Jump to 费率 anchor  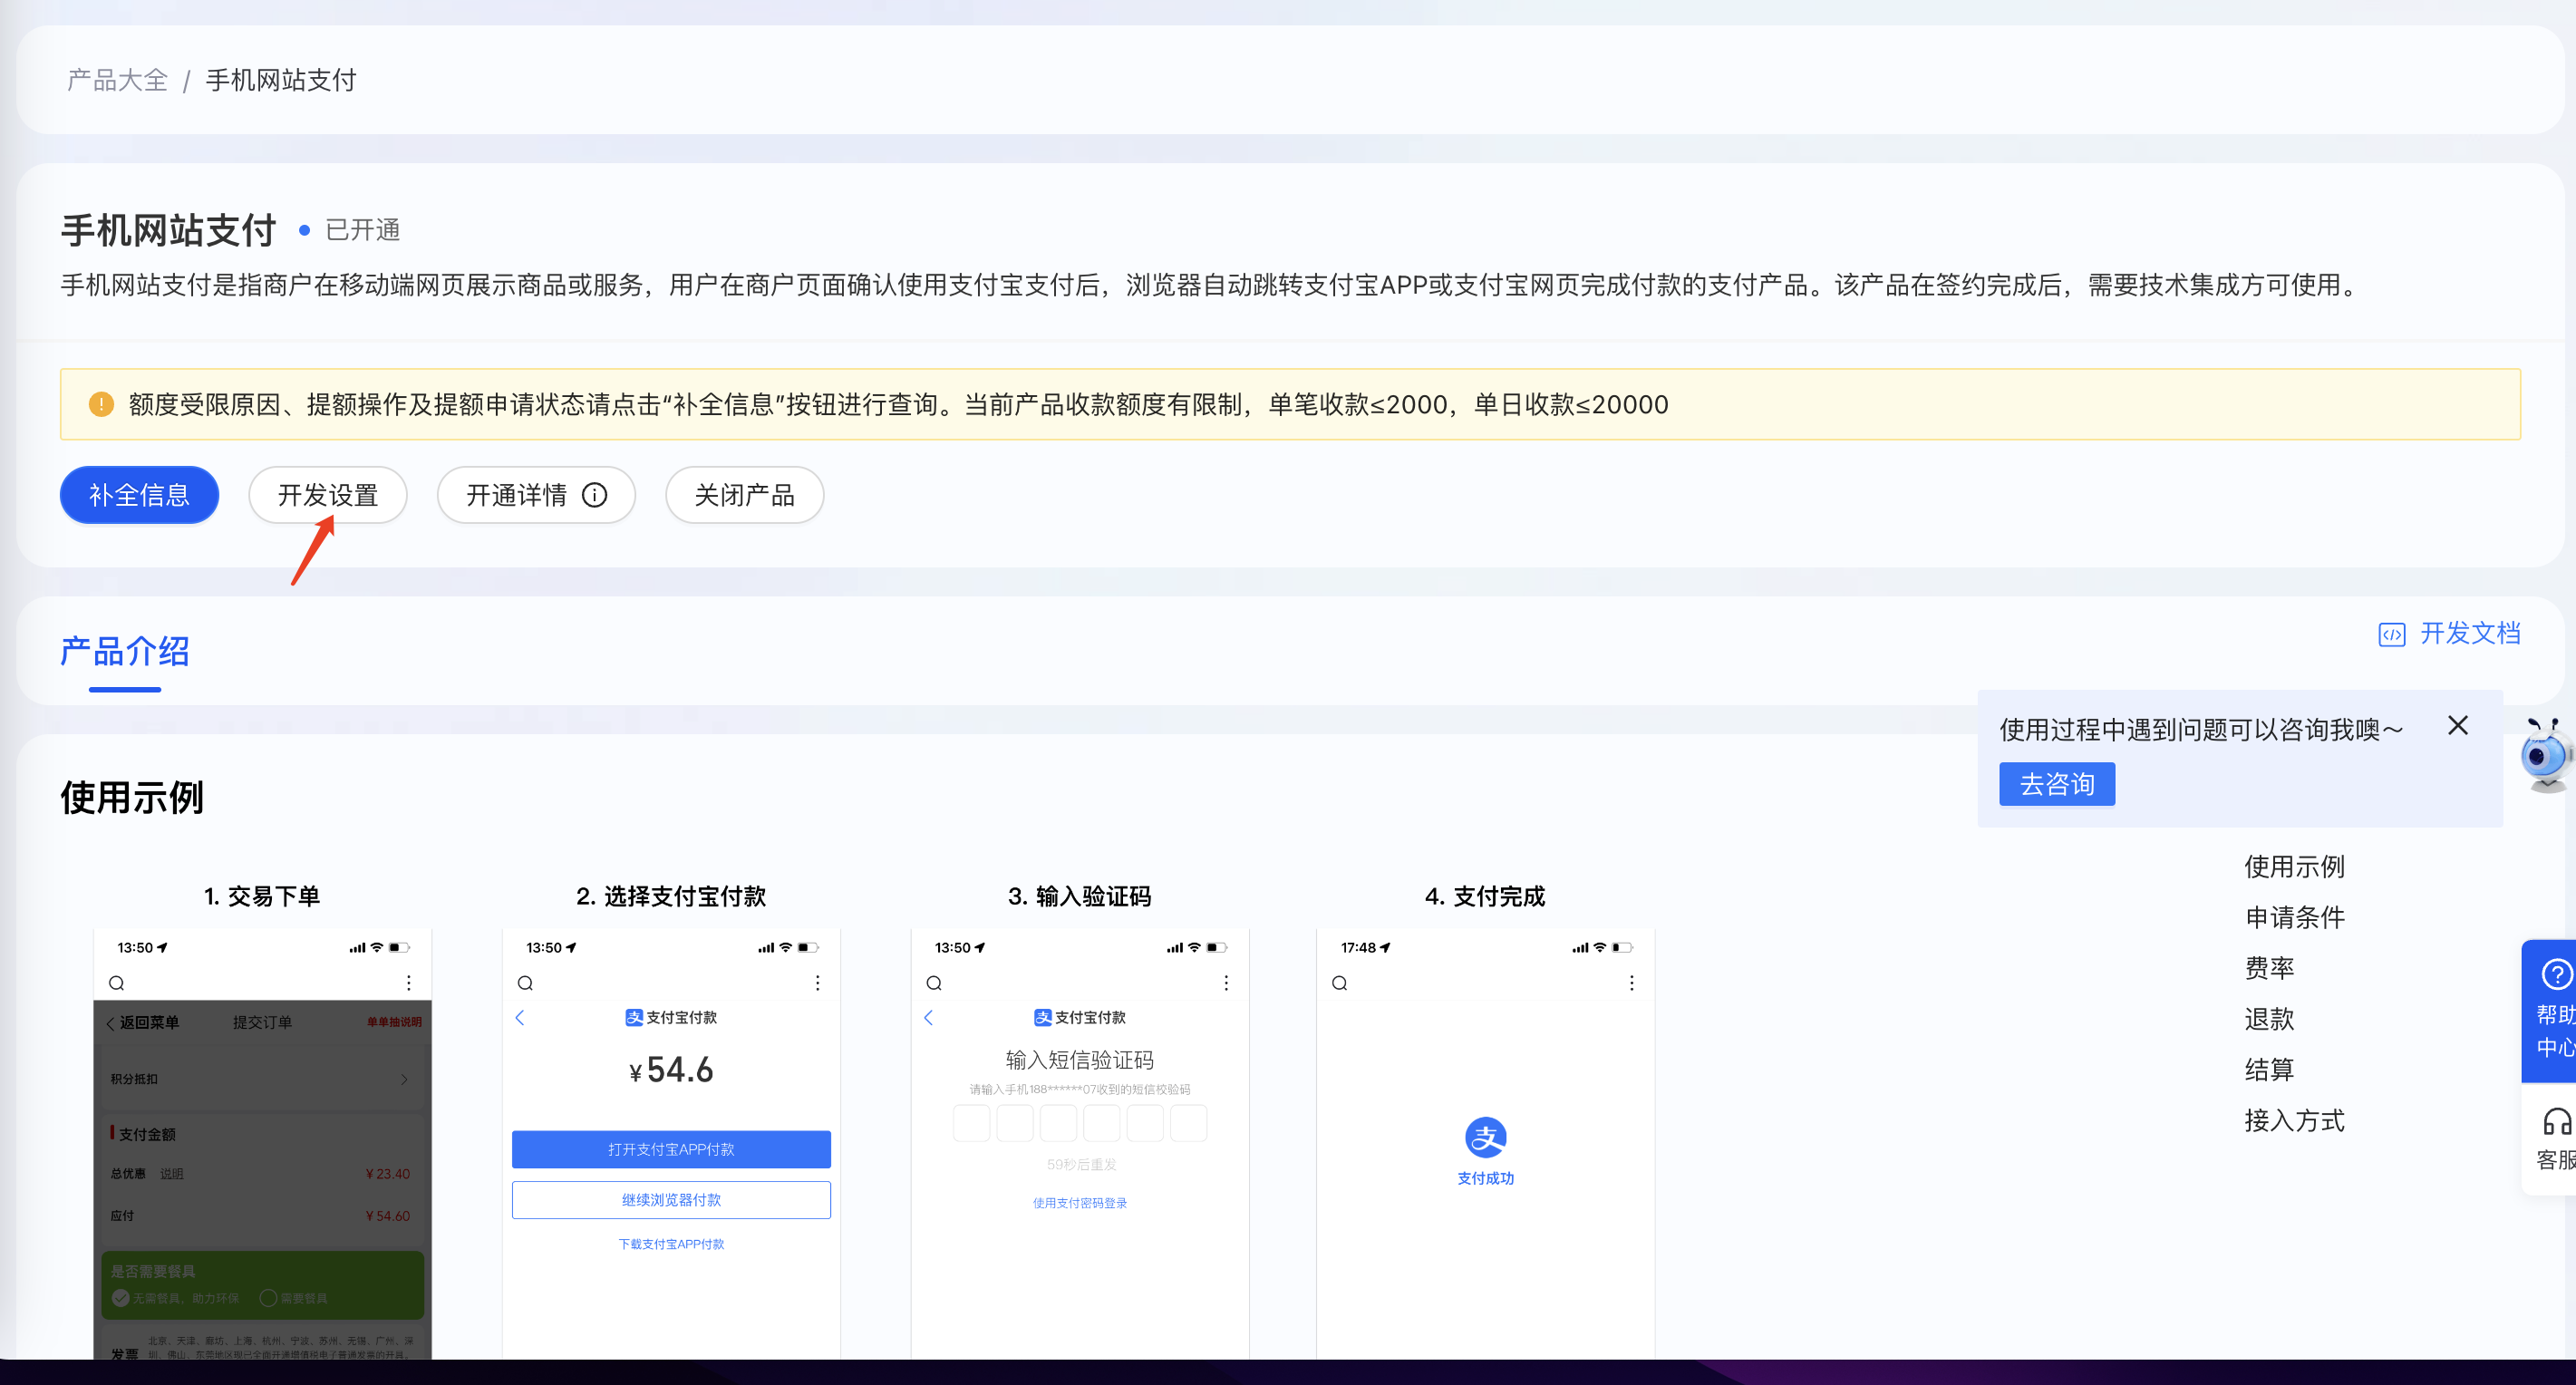click(2269, 968)
